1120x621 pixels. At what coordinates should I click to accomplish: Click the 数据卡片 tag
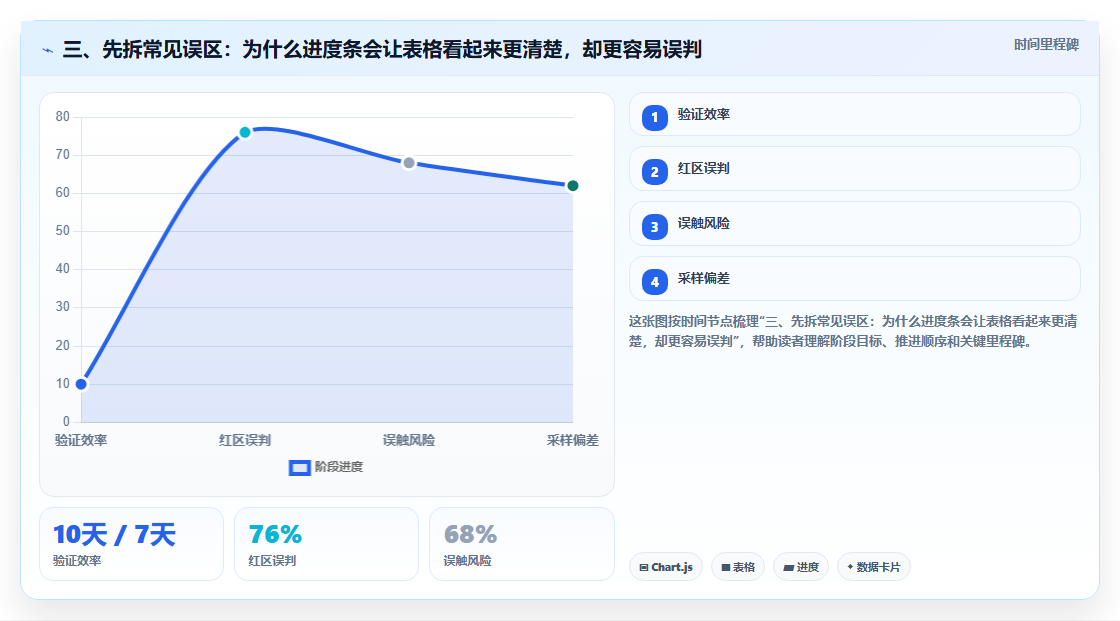(x=874, y=567)
